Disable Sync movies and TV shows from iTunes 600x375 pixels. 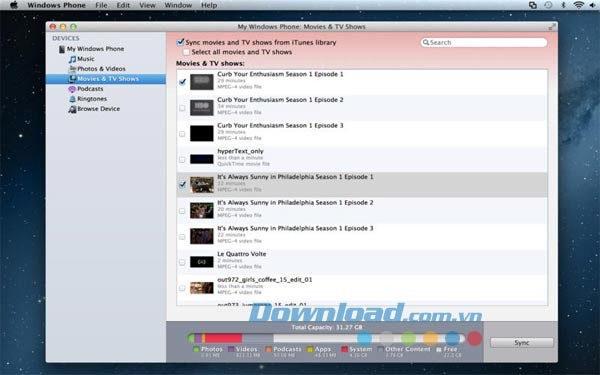(x=180, y=42)
